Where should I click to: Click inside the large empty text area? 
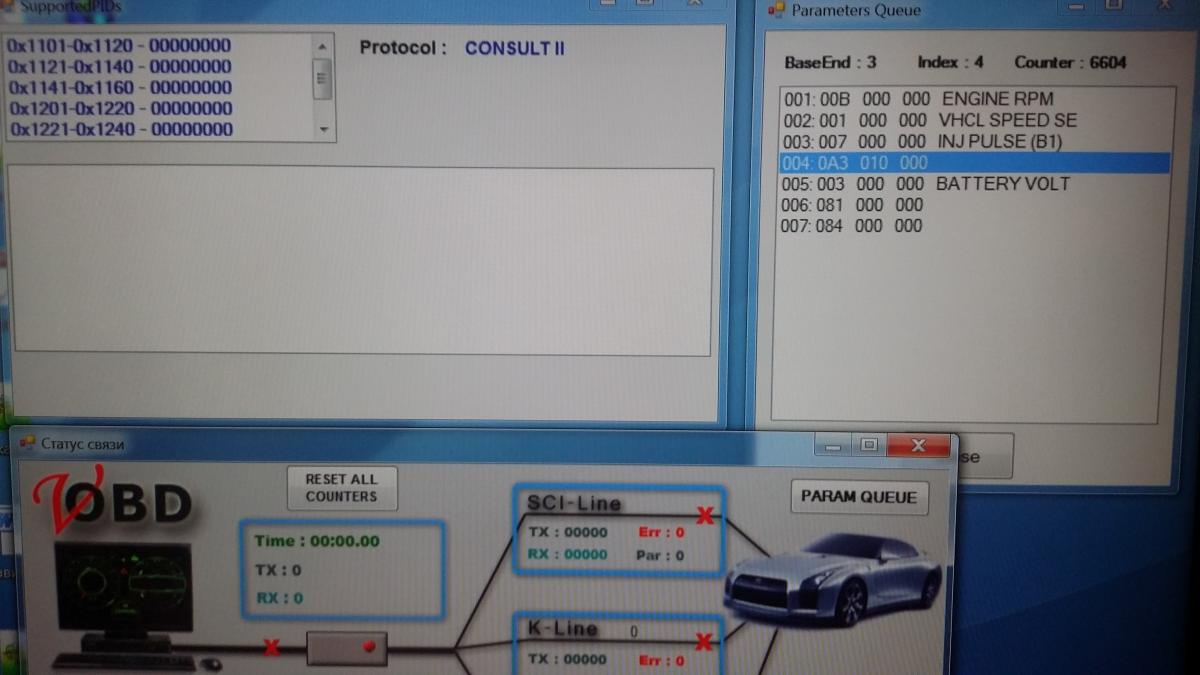[360, 260]
